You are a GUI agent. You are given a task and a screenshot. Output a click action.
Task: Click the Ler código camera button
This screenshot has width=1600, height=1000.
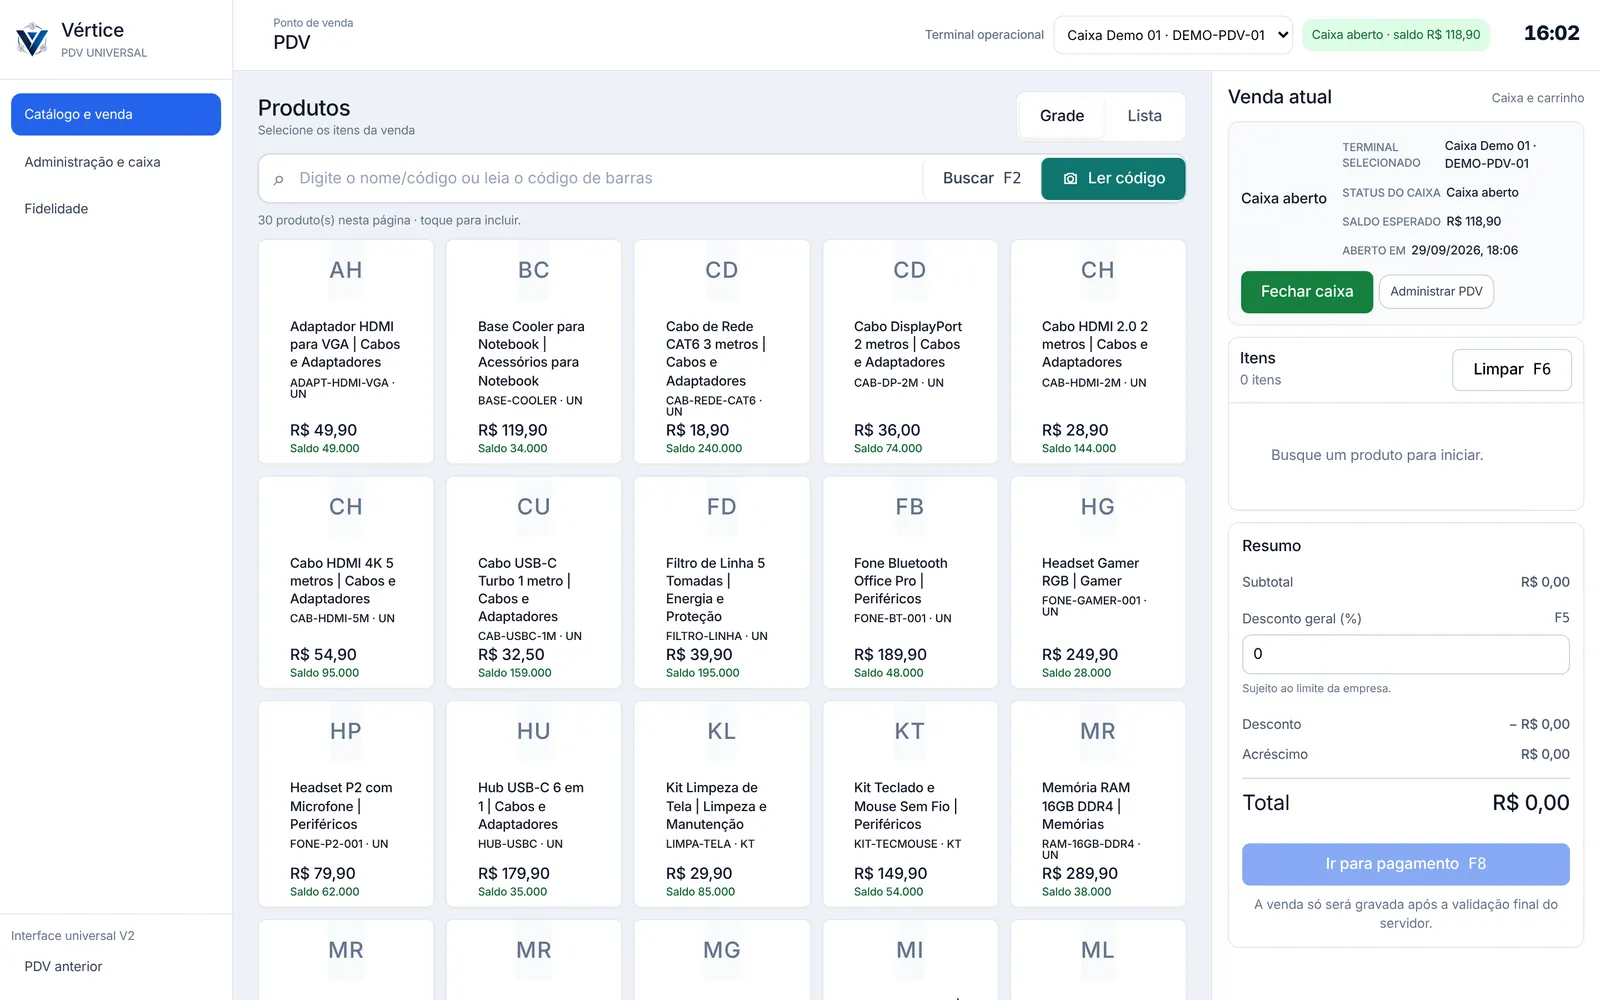pyautogui.click(x=1113, y=178)
